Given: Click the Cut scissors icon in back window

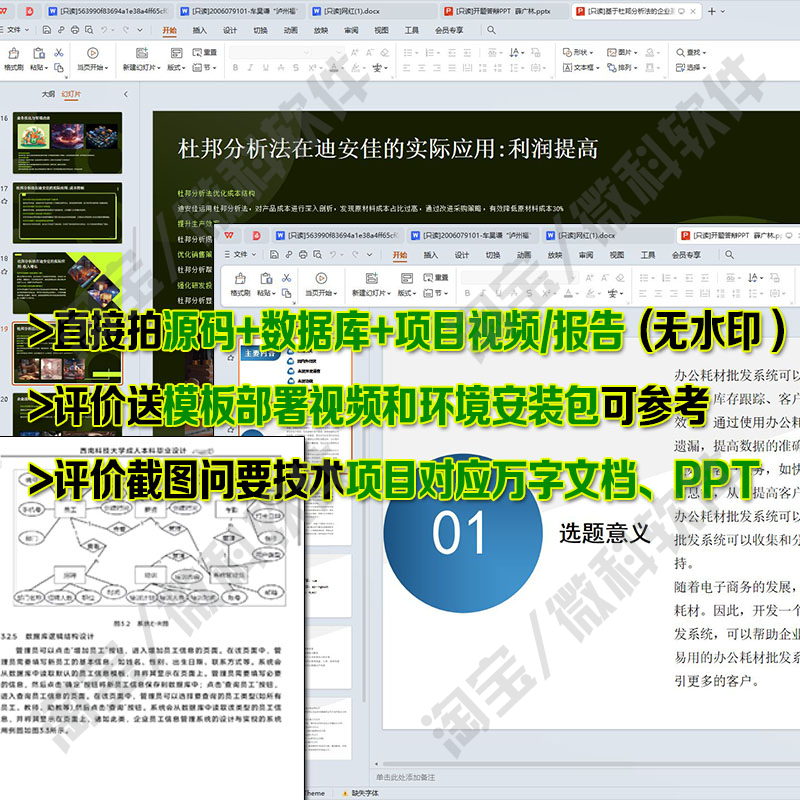Looking at the screenshot, I should point(59,53).
